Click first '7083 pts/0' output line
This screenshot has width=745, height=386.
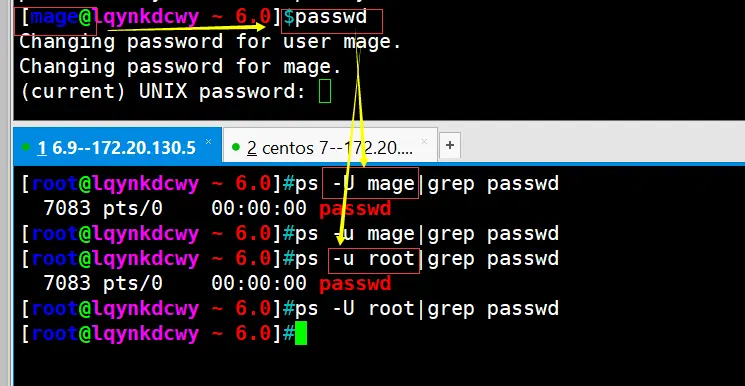coord(217,208)
